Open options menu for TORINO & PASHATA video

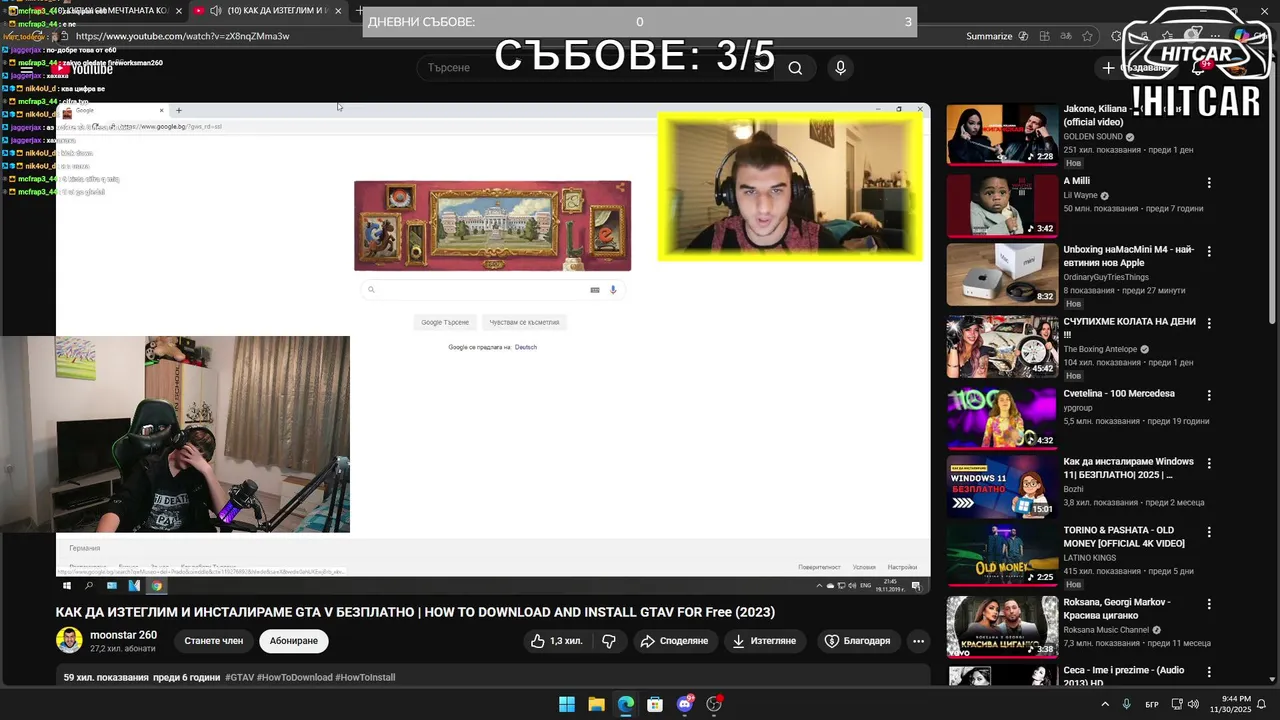[x=1209, y=534]
